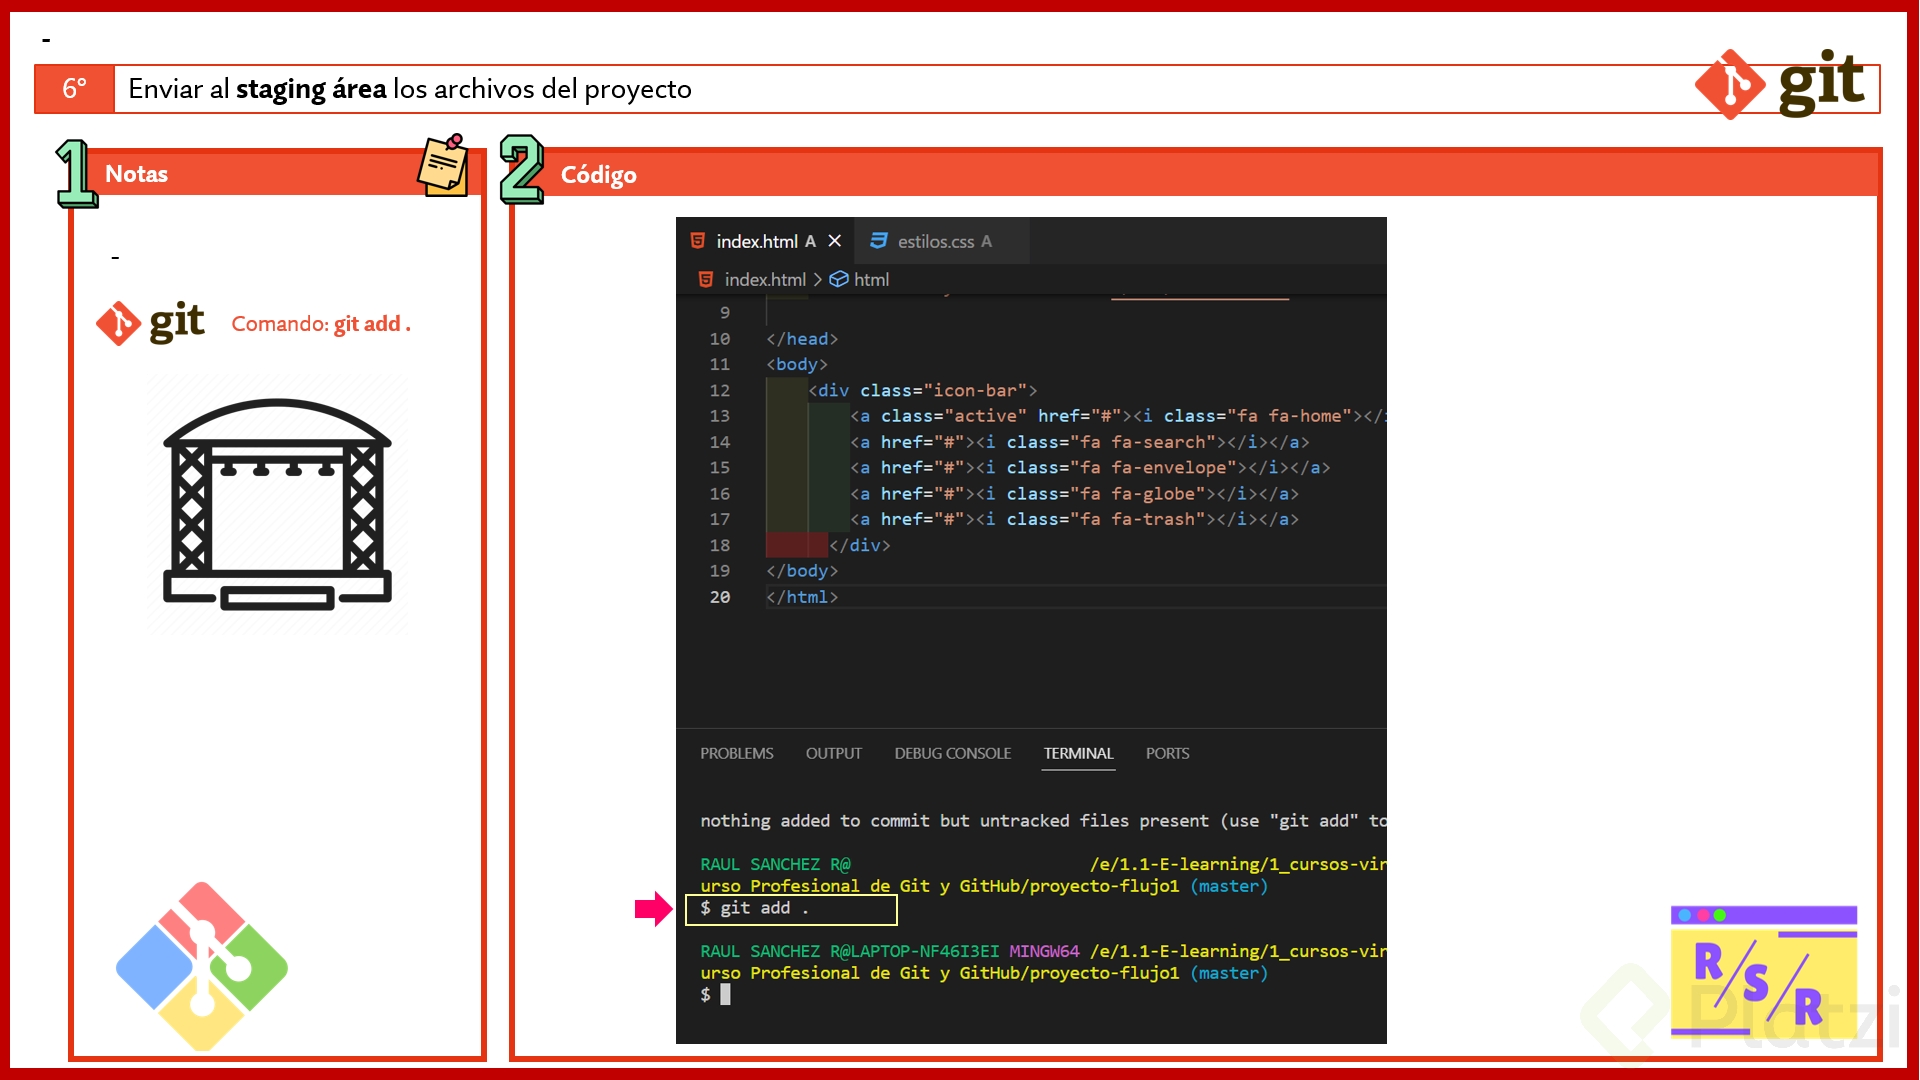Click line number 12 in the gutter
1920x1080 pixels.
coord(720,391)
